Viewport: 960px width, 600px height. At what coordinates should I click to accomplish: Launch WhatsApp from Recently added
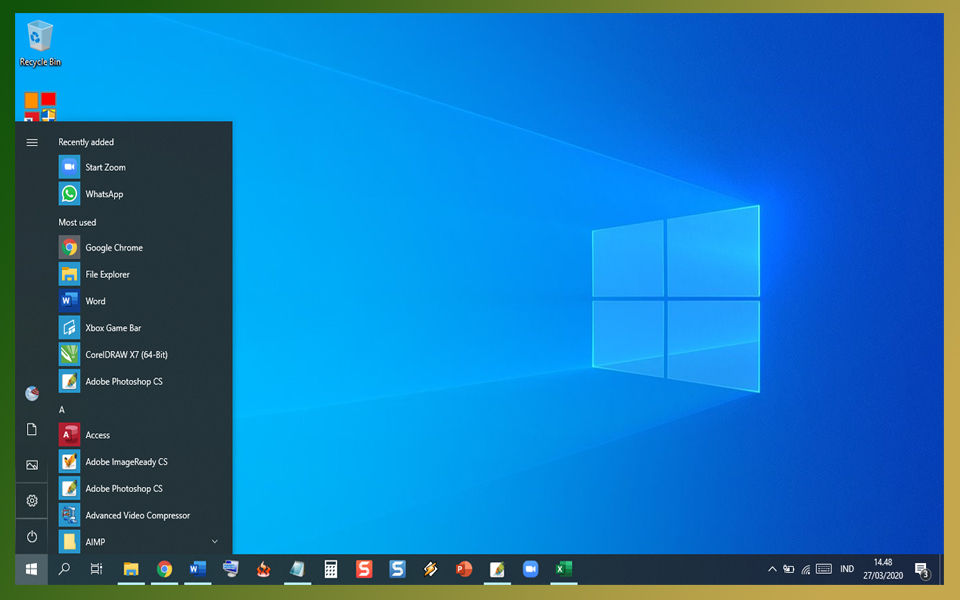tap(103, 193)
